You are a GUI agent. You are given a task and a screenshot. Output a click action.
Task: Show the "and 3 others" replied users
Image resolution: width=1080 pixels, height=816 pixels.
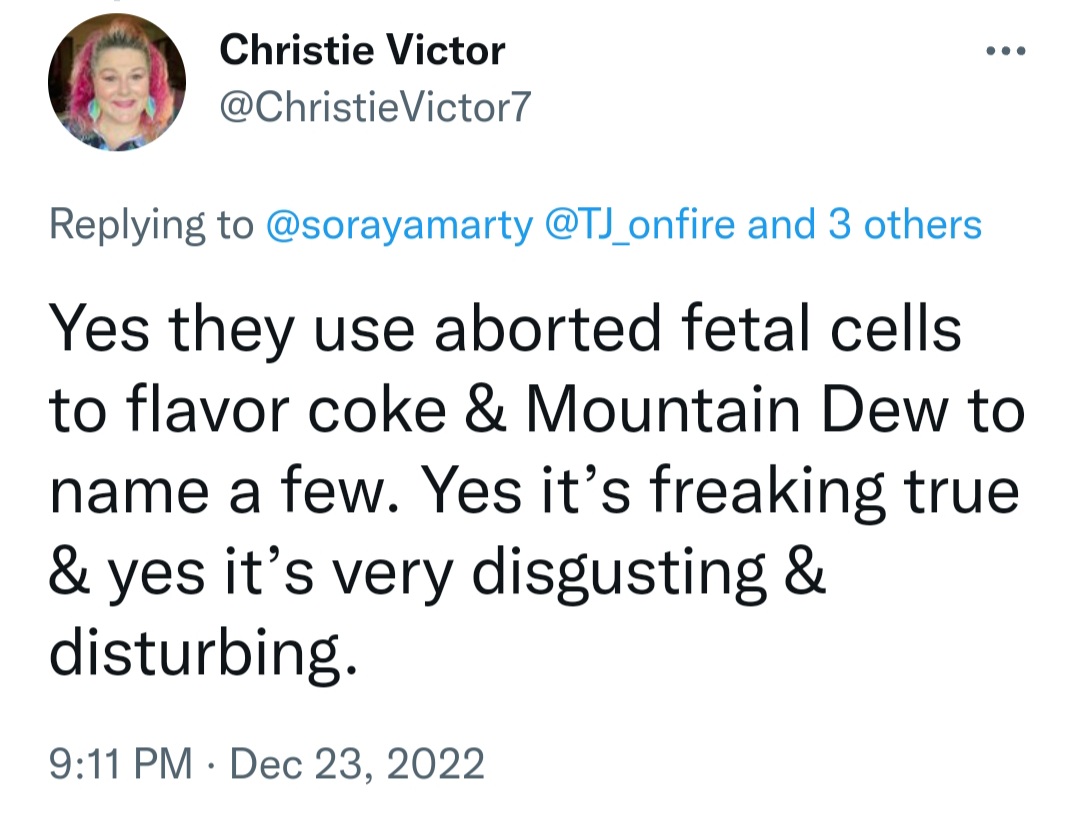pyautogui.click(x=866, y=225)
